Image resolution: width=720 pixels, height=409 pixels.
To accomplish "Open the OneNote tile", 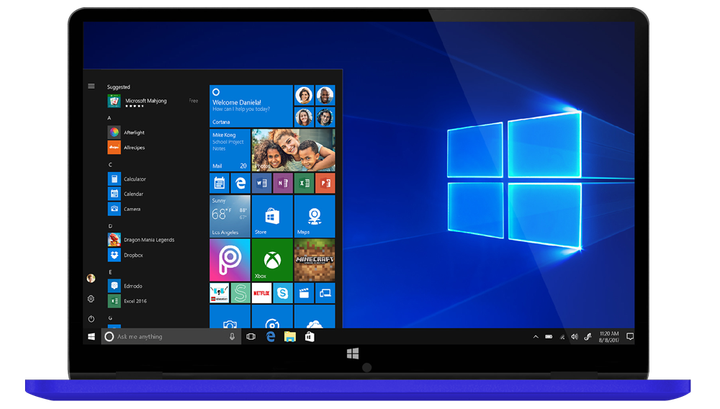I will pos(283,183).
